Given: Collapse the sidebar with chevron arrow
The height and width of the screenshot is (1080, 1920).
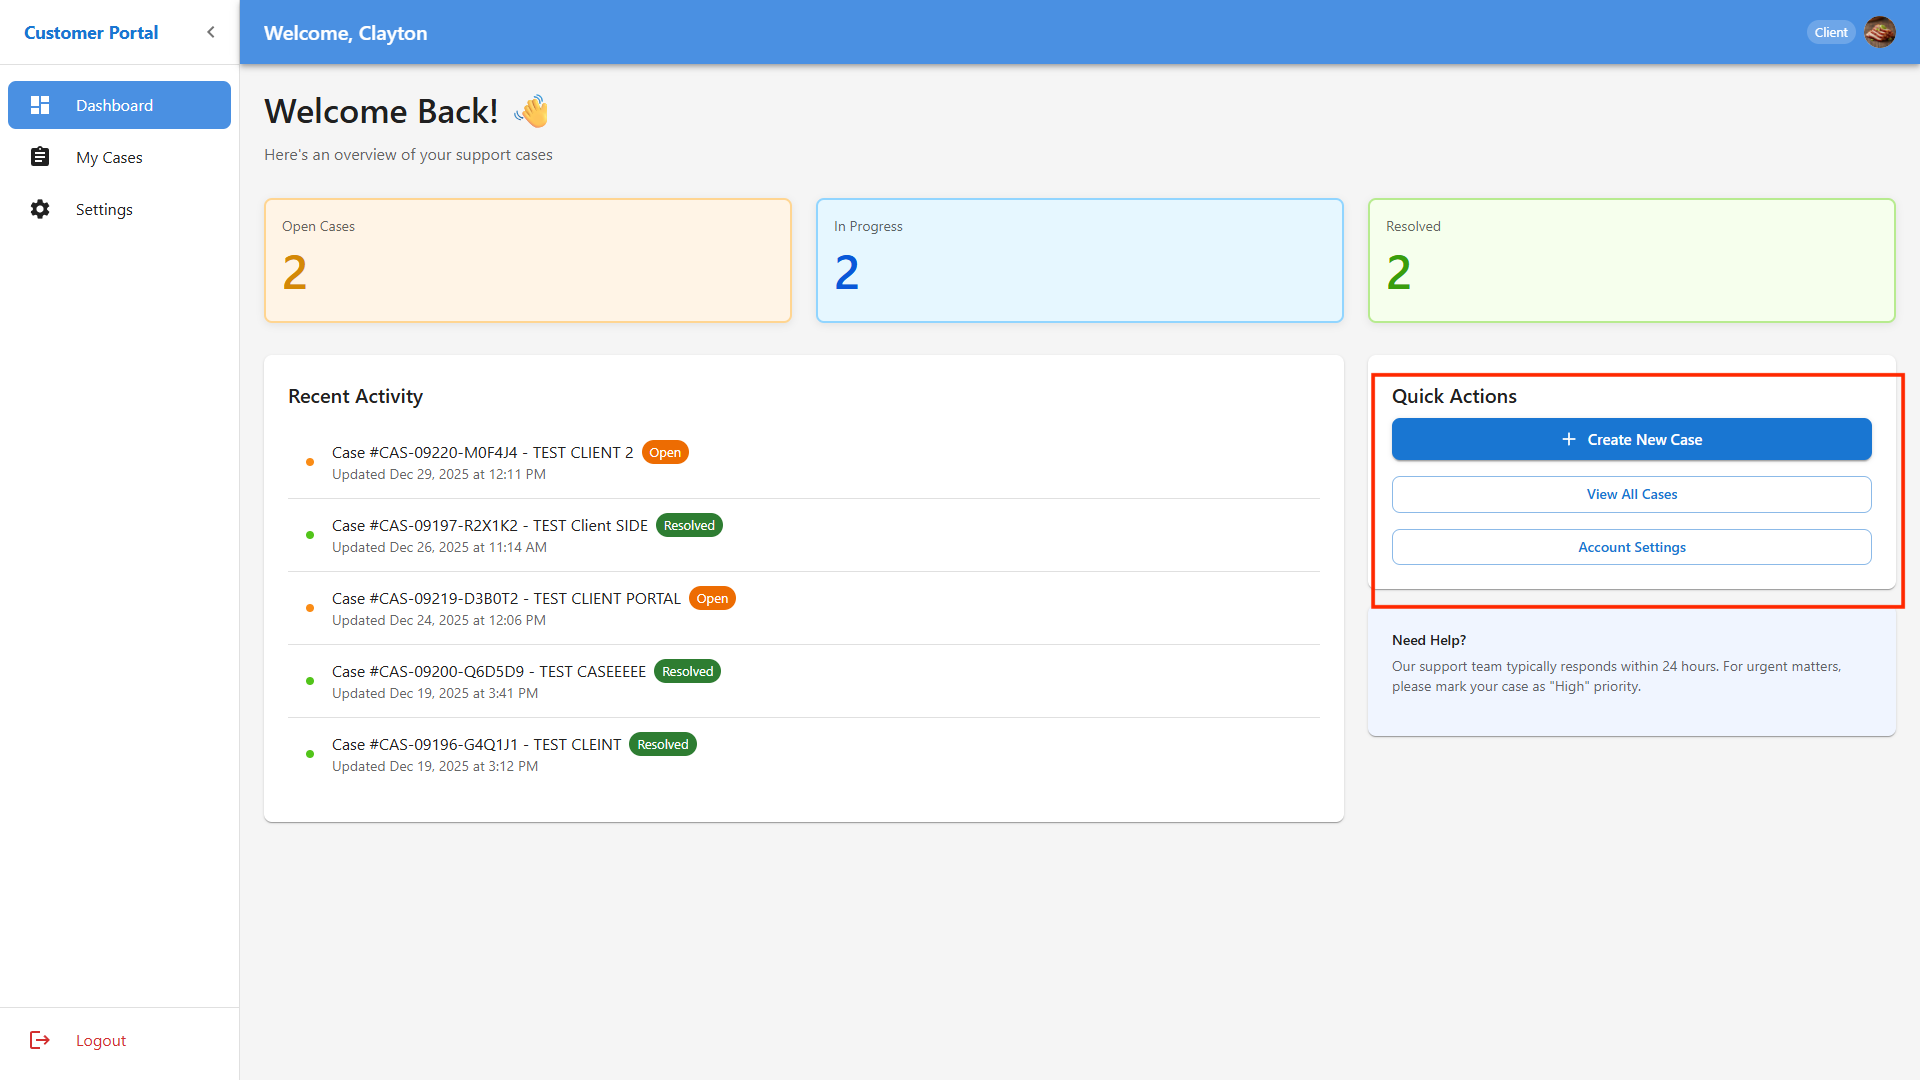Looking at the screenshot, I should 211,32.
